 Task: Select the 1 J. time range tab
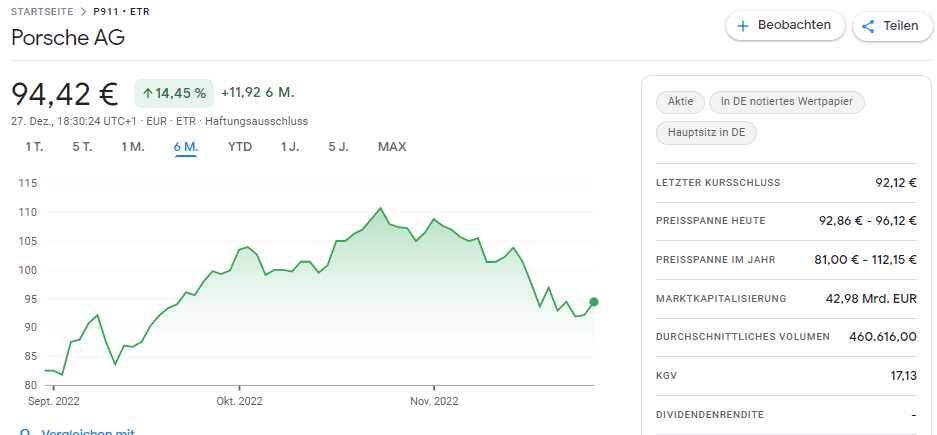click(x=290, y=147)
